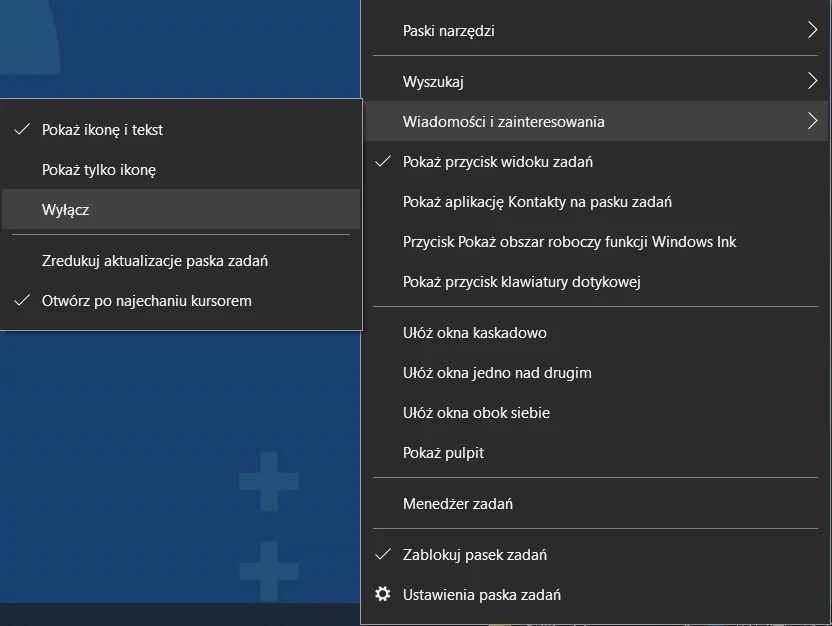
Task: Click the checkmark beside Pokaż ikonę i tekst
Action: (22, 129)
